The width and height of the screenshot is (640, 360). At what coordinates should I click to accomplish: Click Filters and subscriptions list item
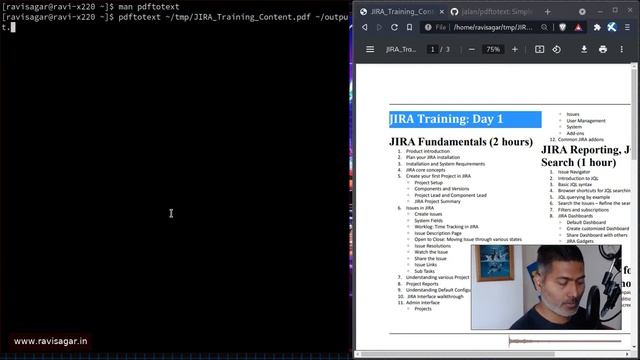[583, 210]
